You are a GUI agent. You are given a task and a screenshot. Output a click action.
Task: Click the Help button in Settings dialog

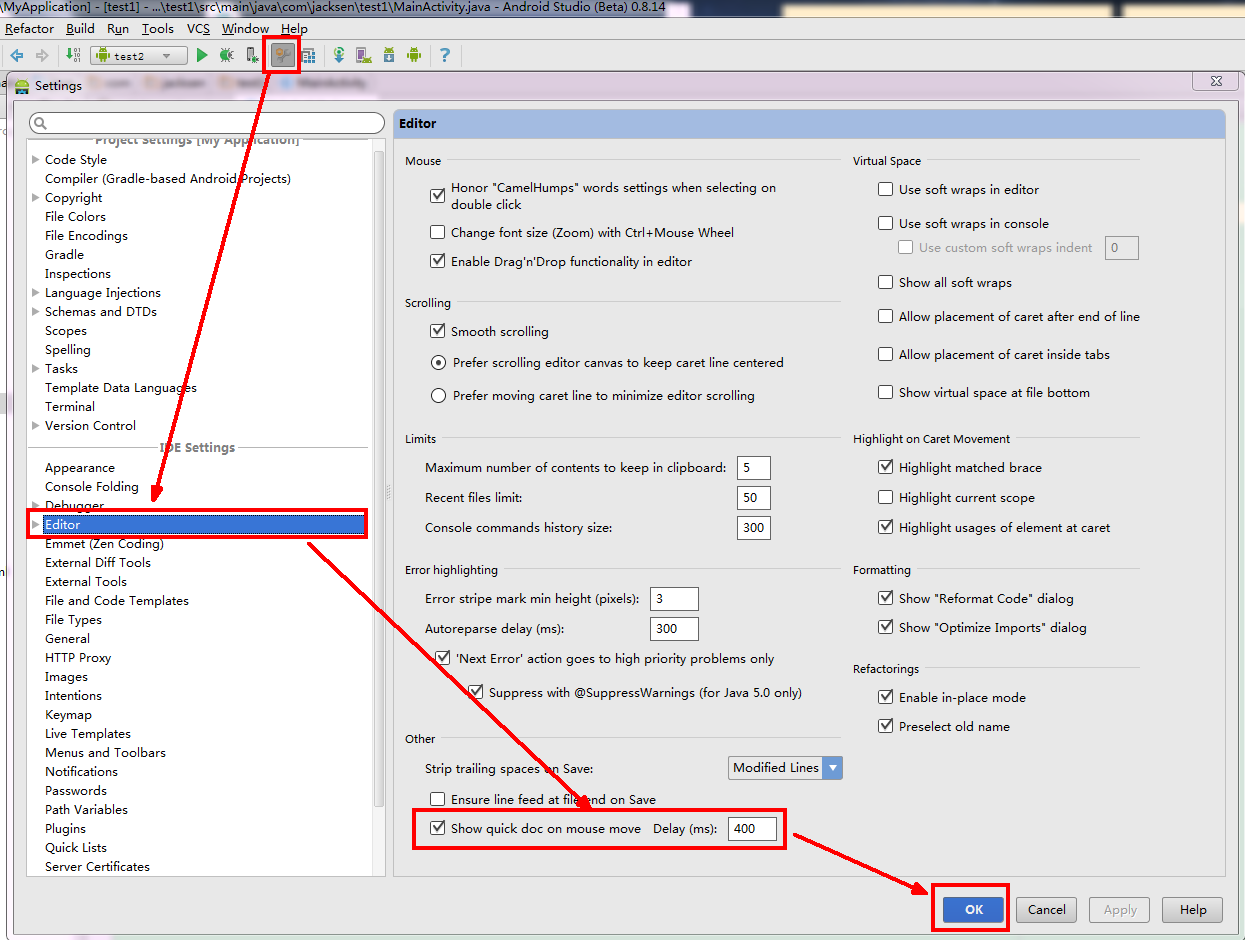pos(1193,910)
